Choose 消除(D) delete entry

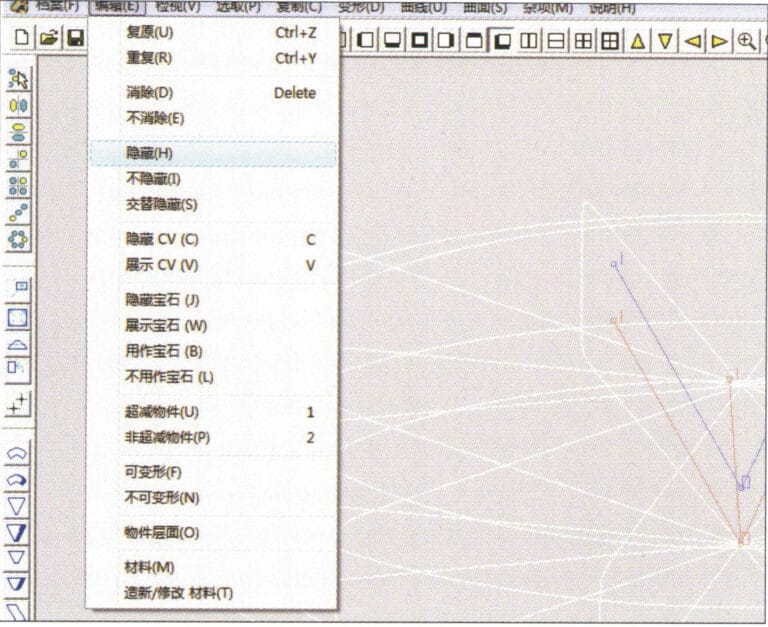click(213, 93)
